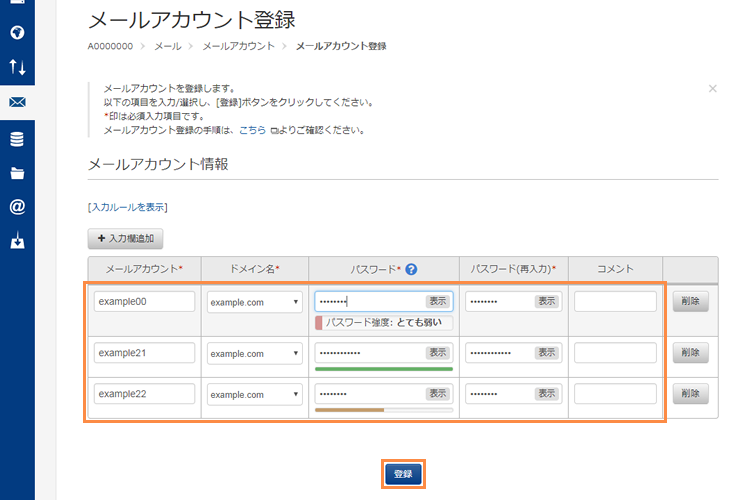Open domain dropdown for example22 row
Screen dimensions: 750x500
tap(254, 395)
